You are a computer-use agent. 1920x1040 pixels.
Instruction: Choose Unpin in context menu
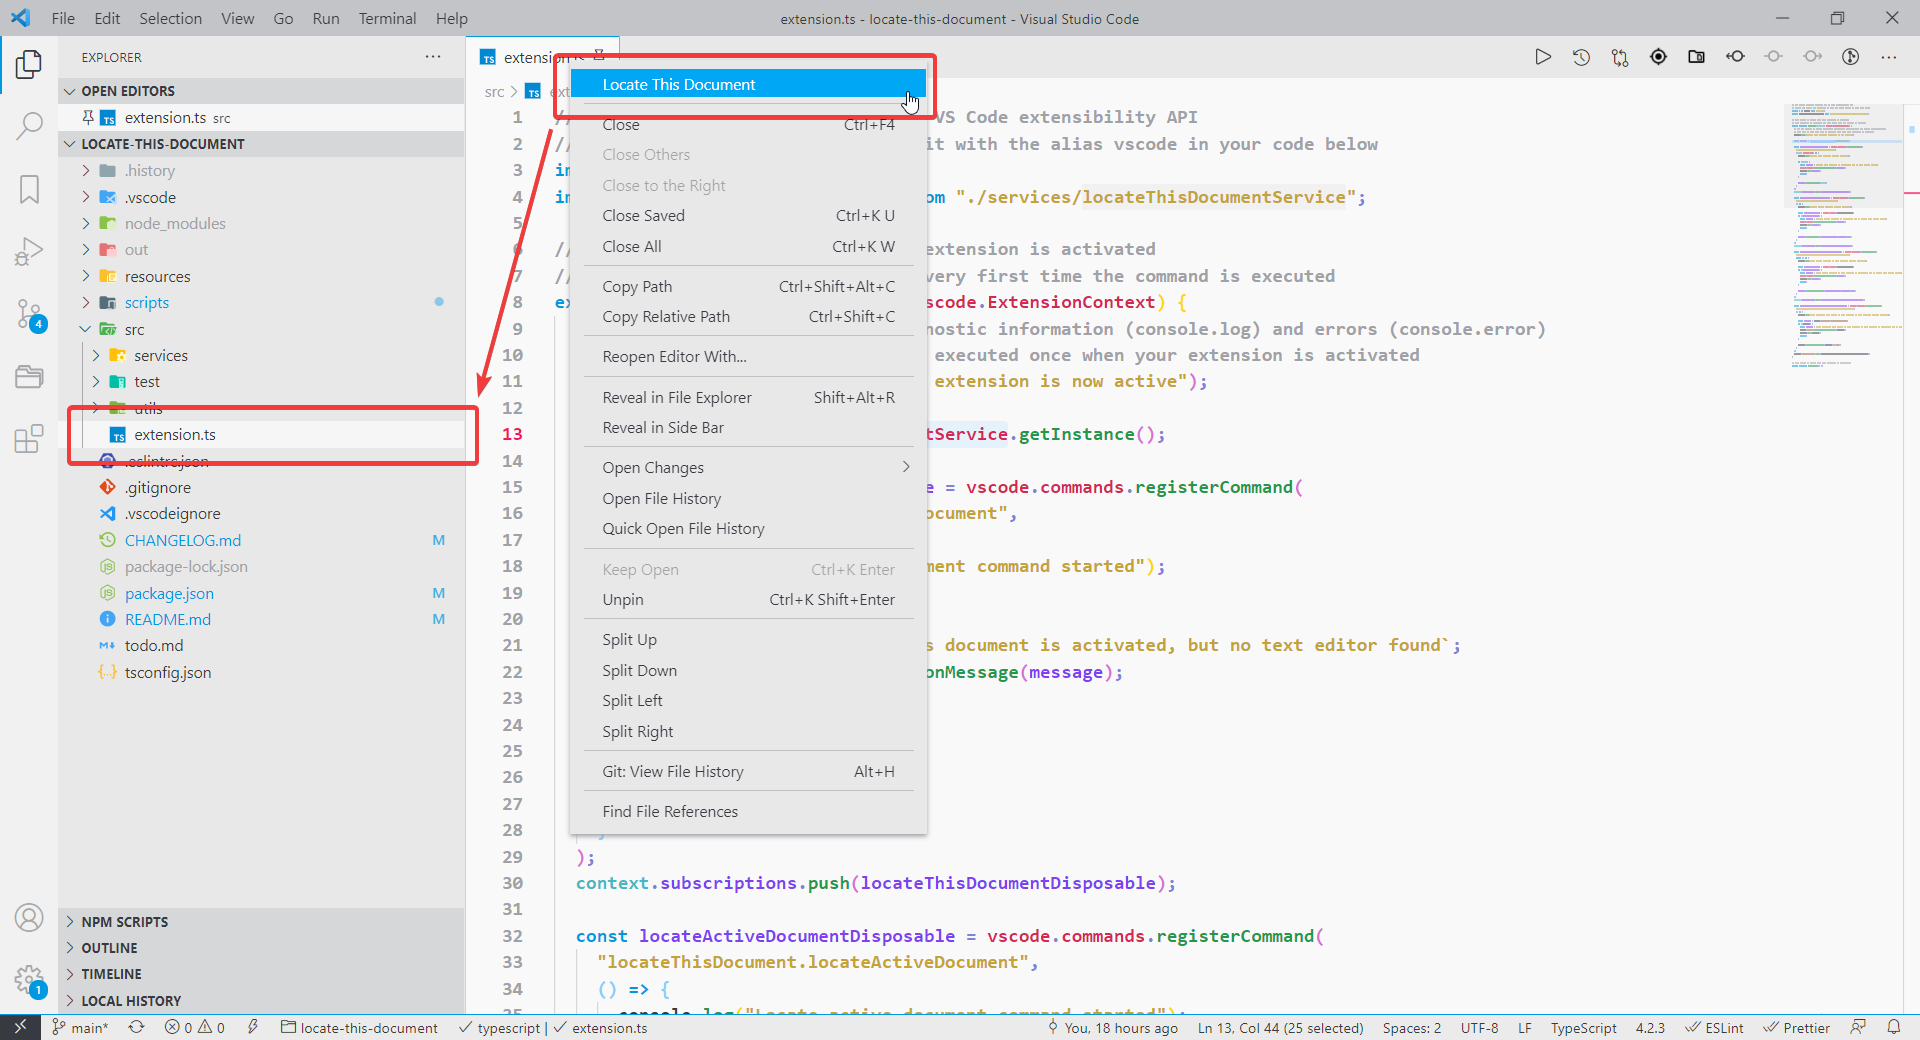pyautogui.click(x=748, y=599)
